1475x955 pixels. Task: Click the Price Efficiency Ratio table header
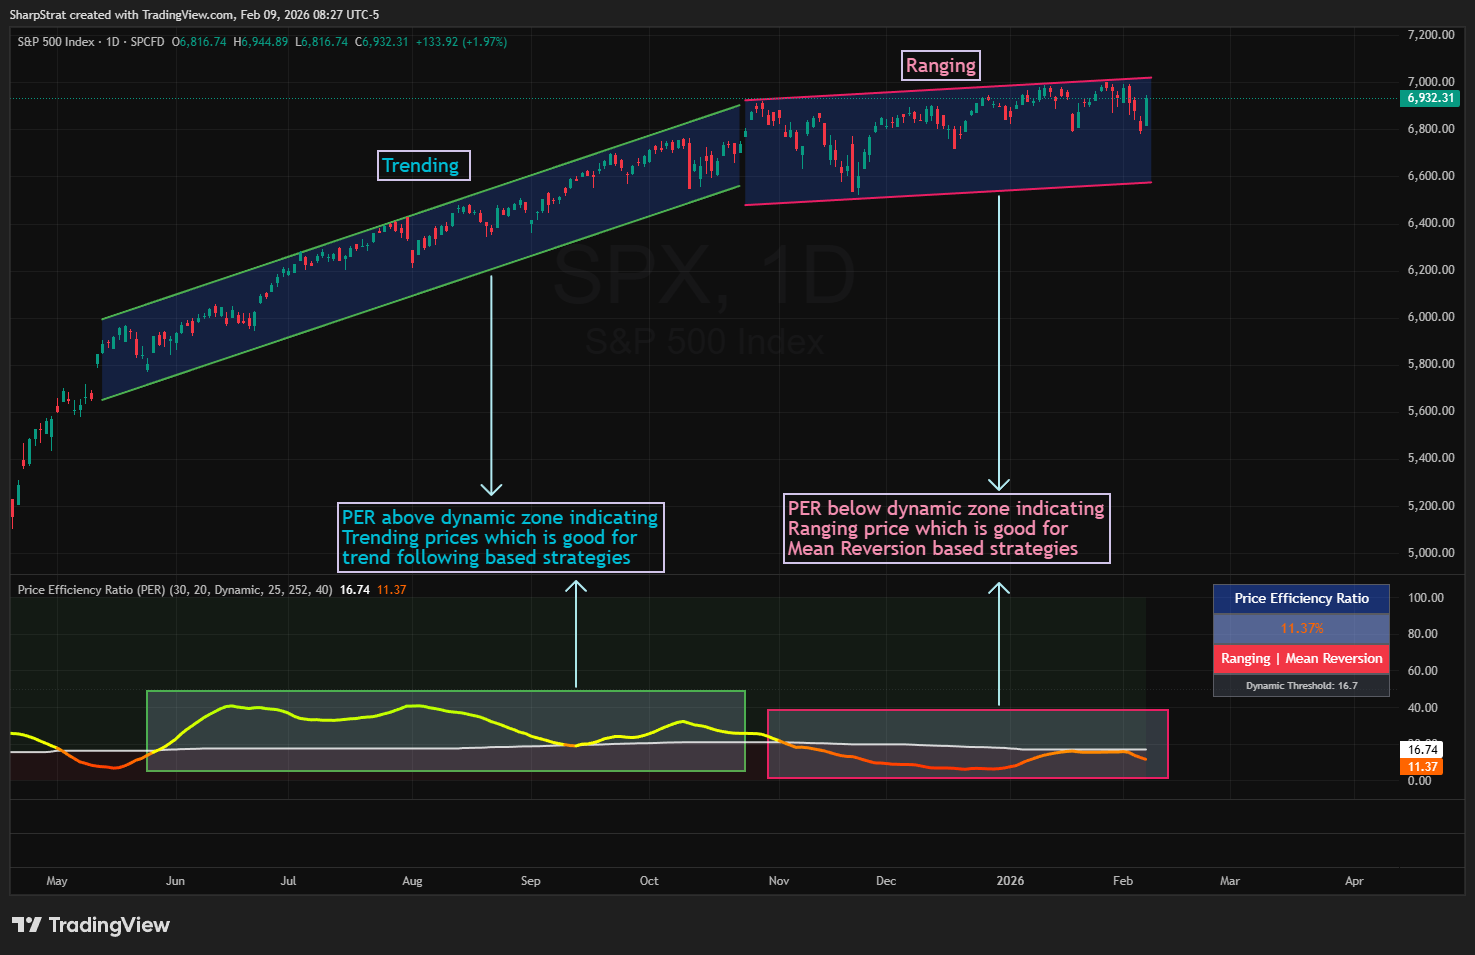(x=1301, y=598)
